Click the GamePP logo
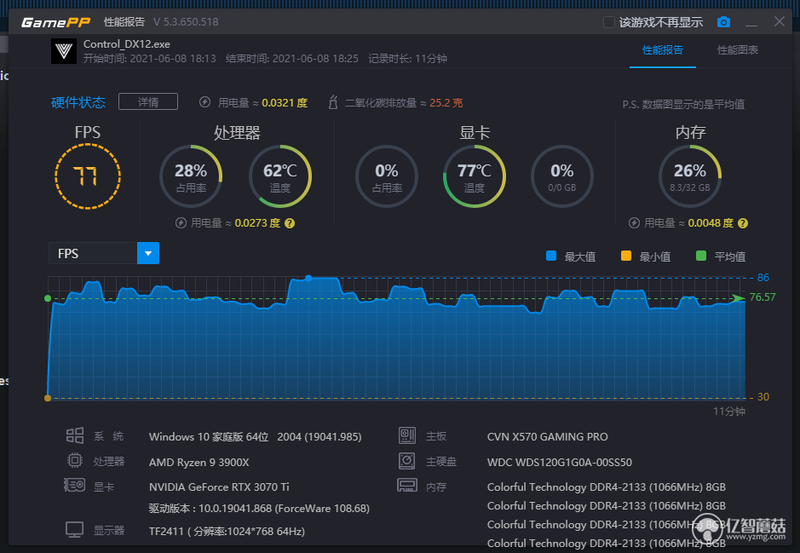The width and height of the screenshot is (800, 553). 56,22
